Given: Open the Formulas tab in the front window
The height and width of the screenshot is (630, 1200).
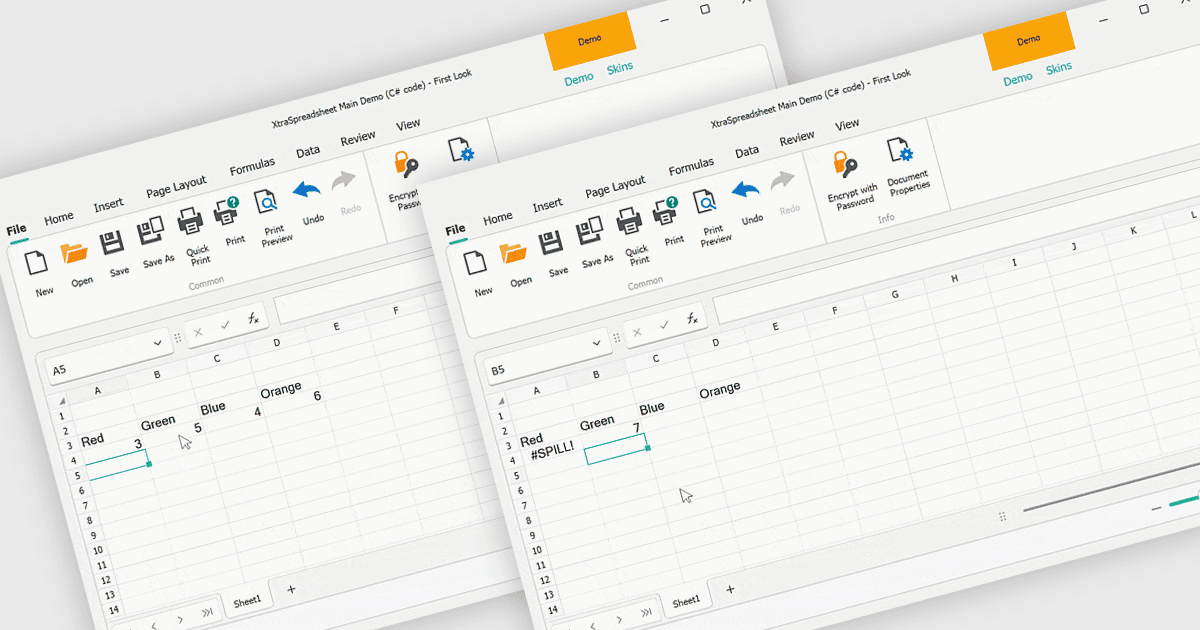Looking at the screenshot, I should (691, 166).
